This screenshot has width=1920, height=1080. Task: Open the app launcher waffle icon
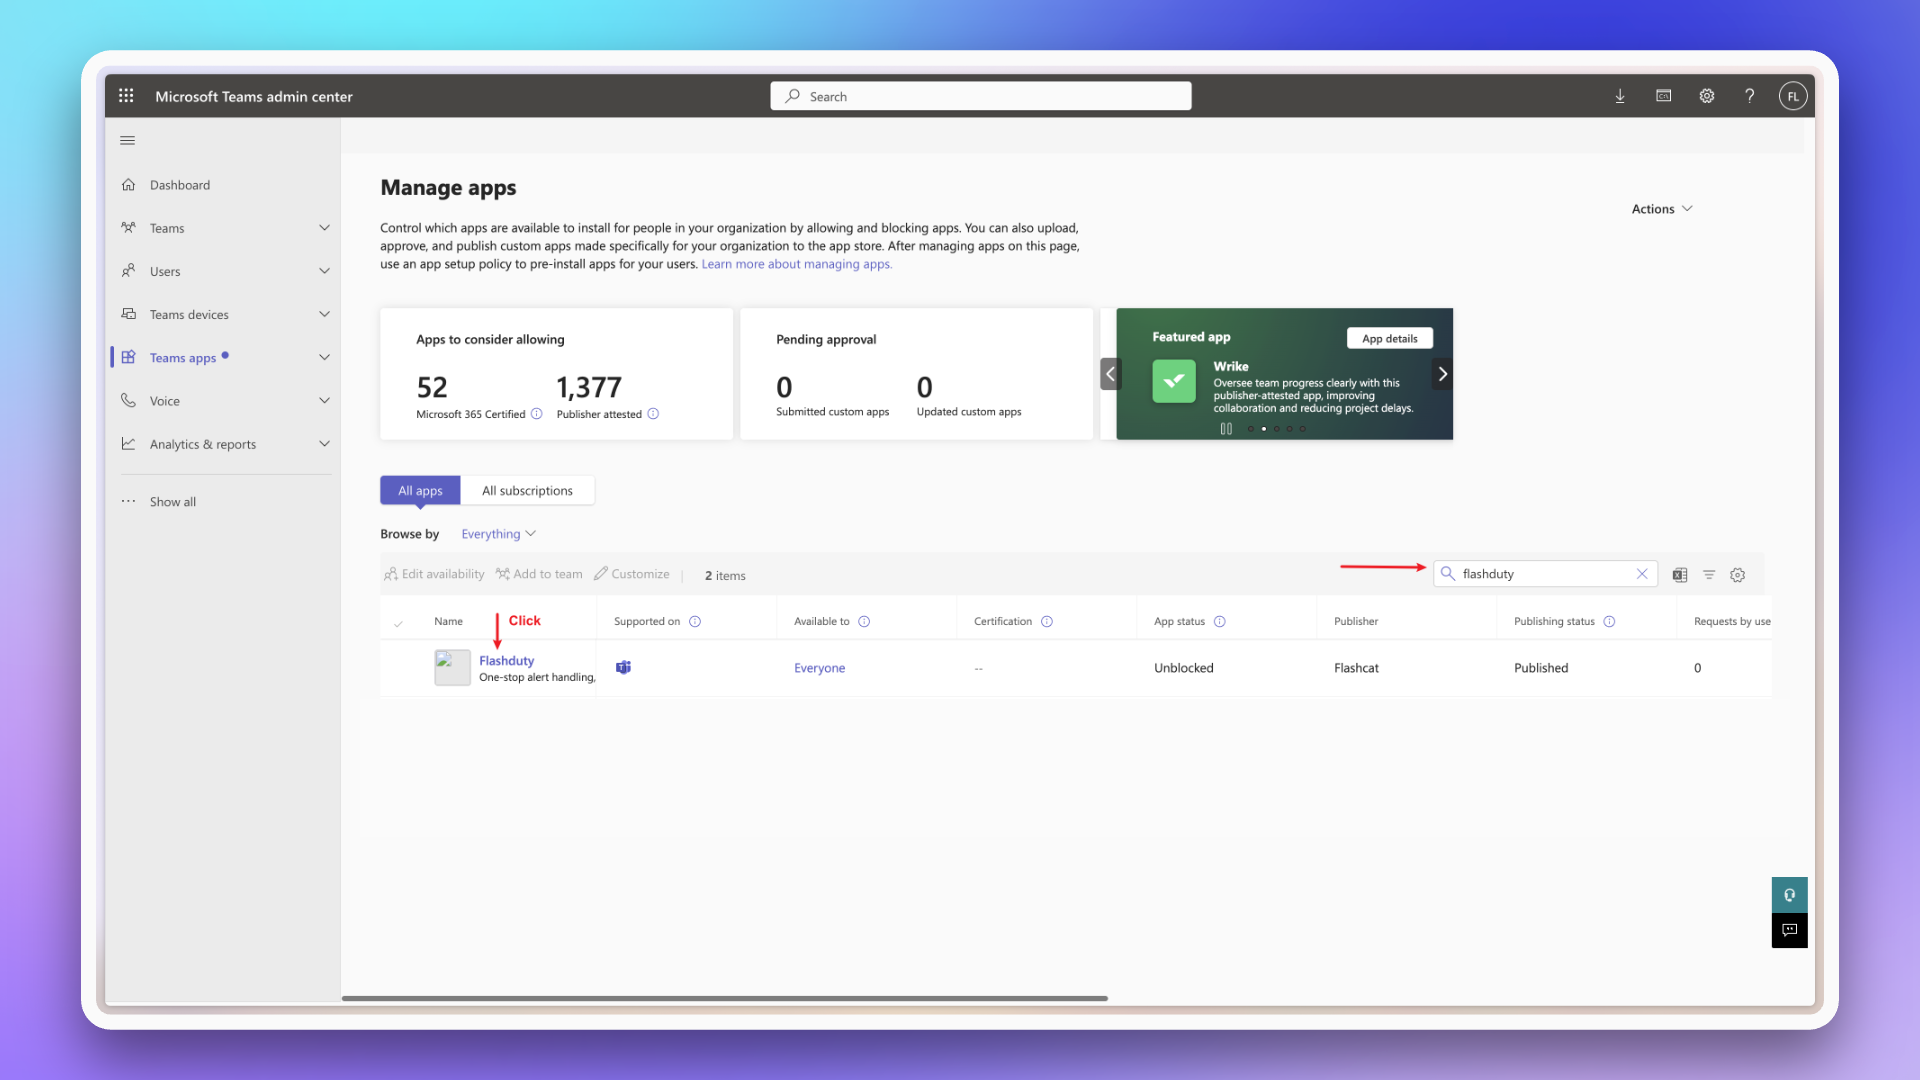(x=126, y=96)
